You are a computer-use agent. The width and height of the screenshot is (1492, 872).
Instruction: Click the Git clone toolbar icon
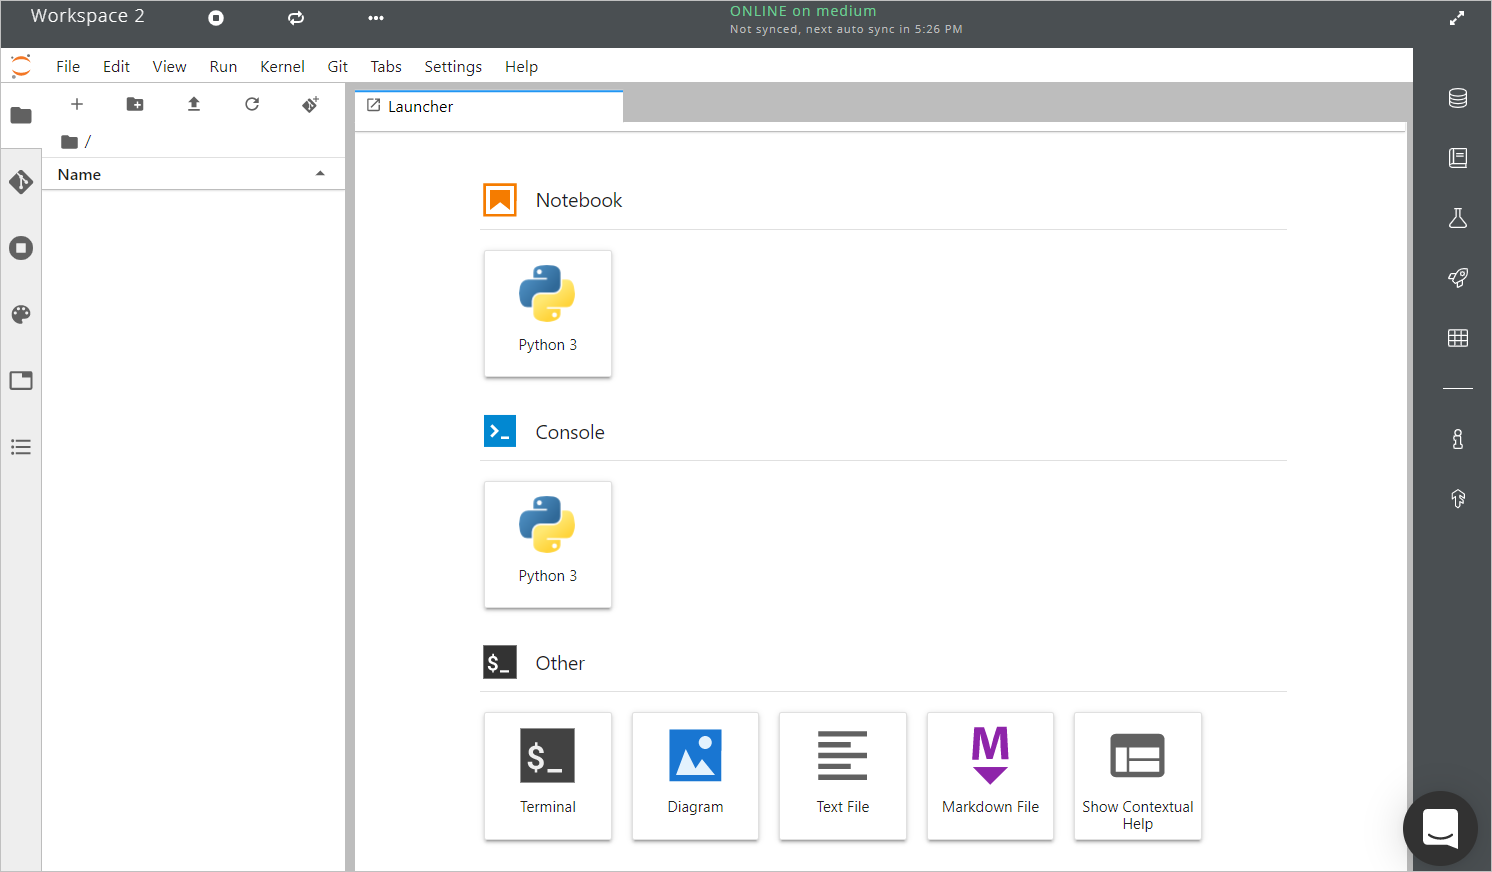click(311, 104)
